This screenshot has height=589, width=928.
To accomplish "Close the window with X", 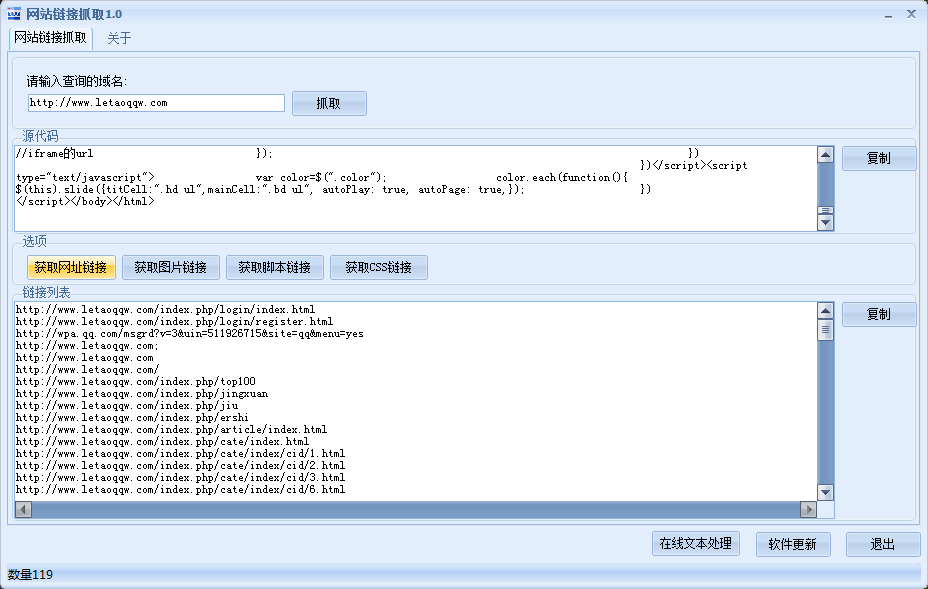I will [911, 14].
